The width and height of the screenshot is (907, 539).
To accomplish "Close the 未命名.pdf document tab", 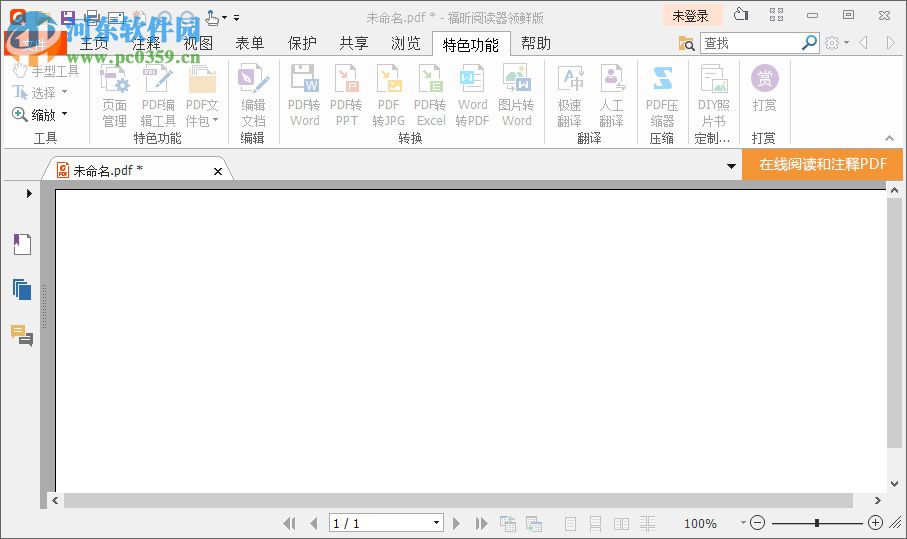I will click(217, 171).
